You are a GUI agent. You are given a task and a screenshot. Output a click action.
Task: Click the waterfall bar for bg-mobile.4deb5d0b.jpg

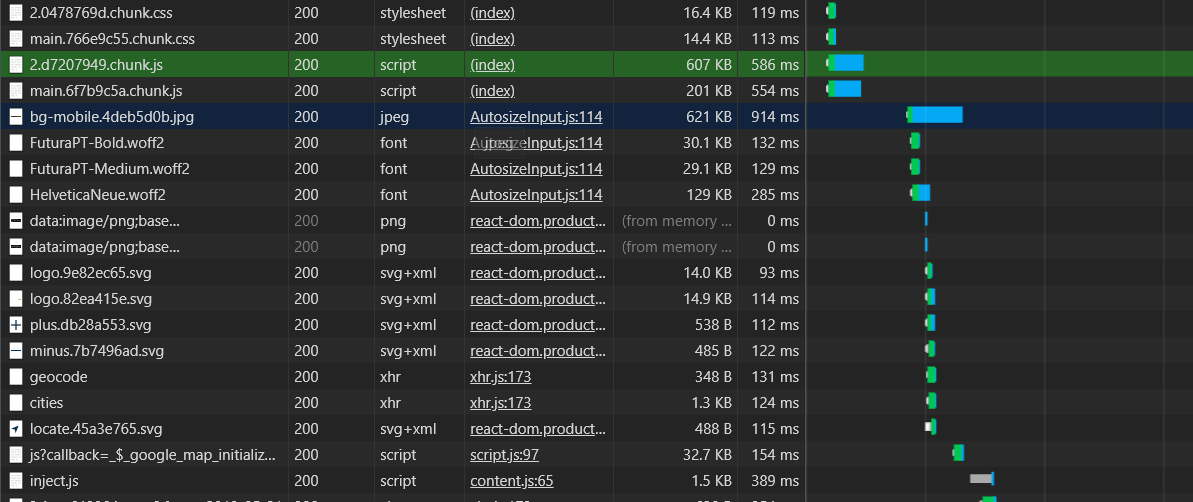tap(936, 115)
